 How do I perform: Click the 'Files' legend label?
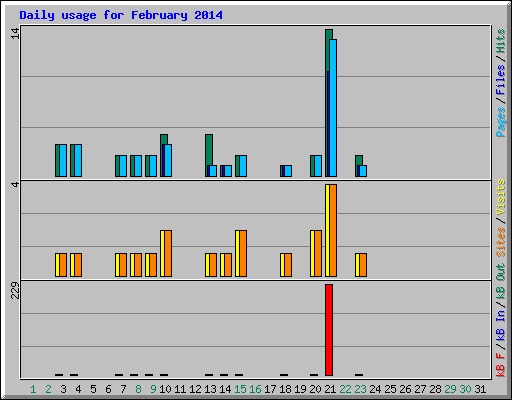point(500,80)
